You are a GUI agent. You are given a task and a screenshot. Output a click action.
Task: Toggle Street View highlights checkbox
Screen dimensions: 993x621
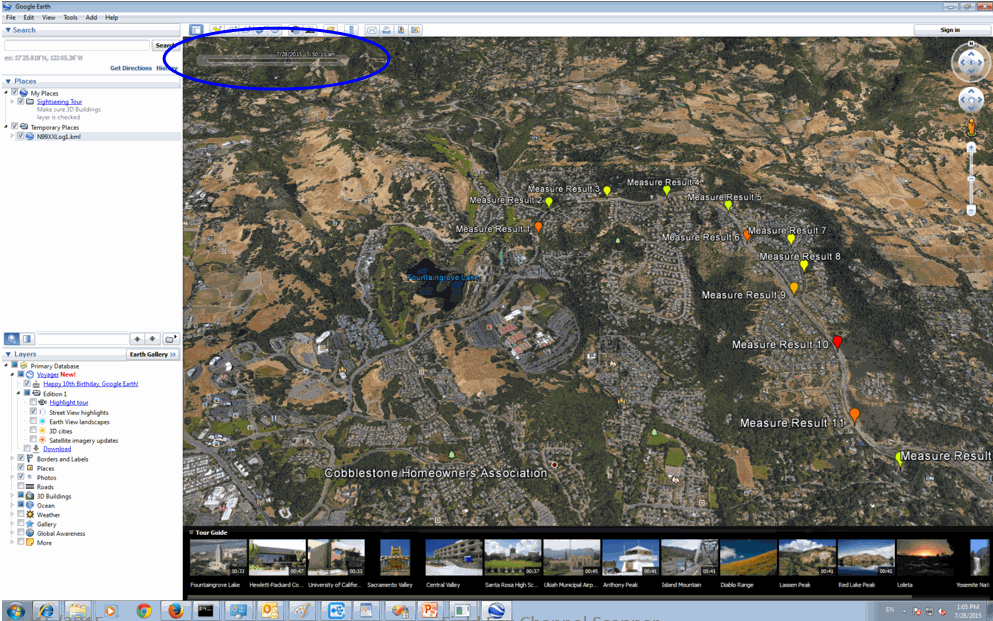[34, 411]
